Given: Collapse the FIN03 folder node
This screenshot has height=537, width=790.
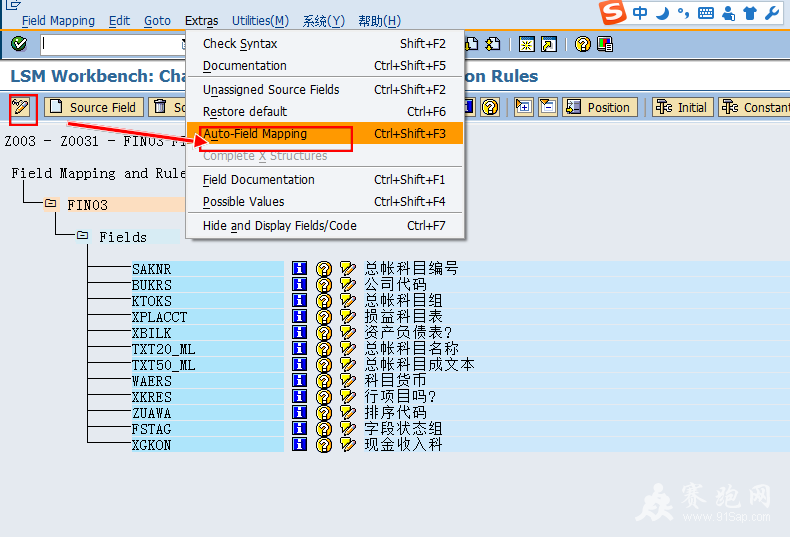Looking at the screenshot, I should [x=50, y=204].
